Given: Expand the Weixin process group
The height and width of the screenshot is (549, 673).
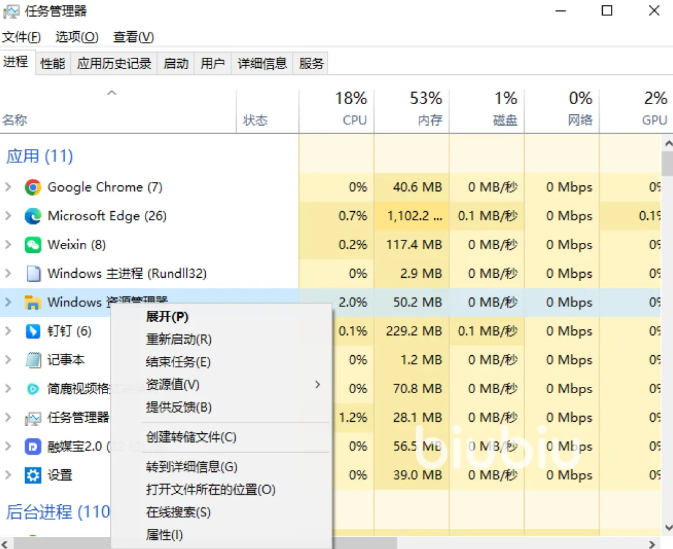Looking at the screenshot, I should click(x=9, y=245).
